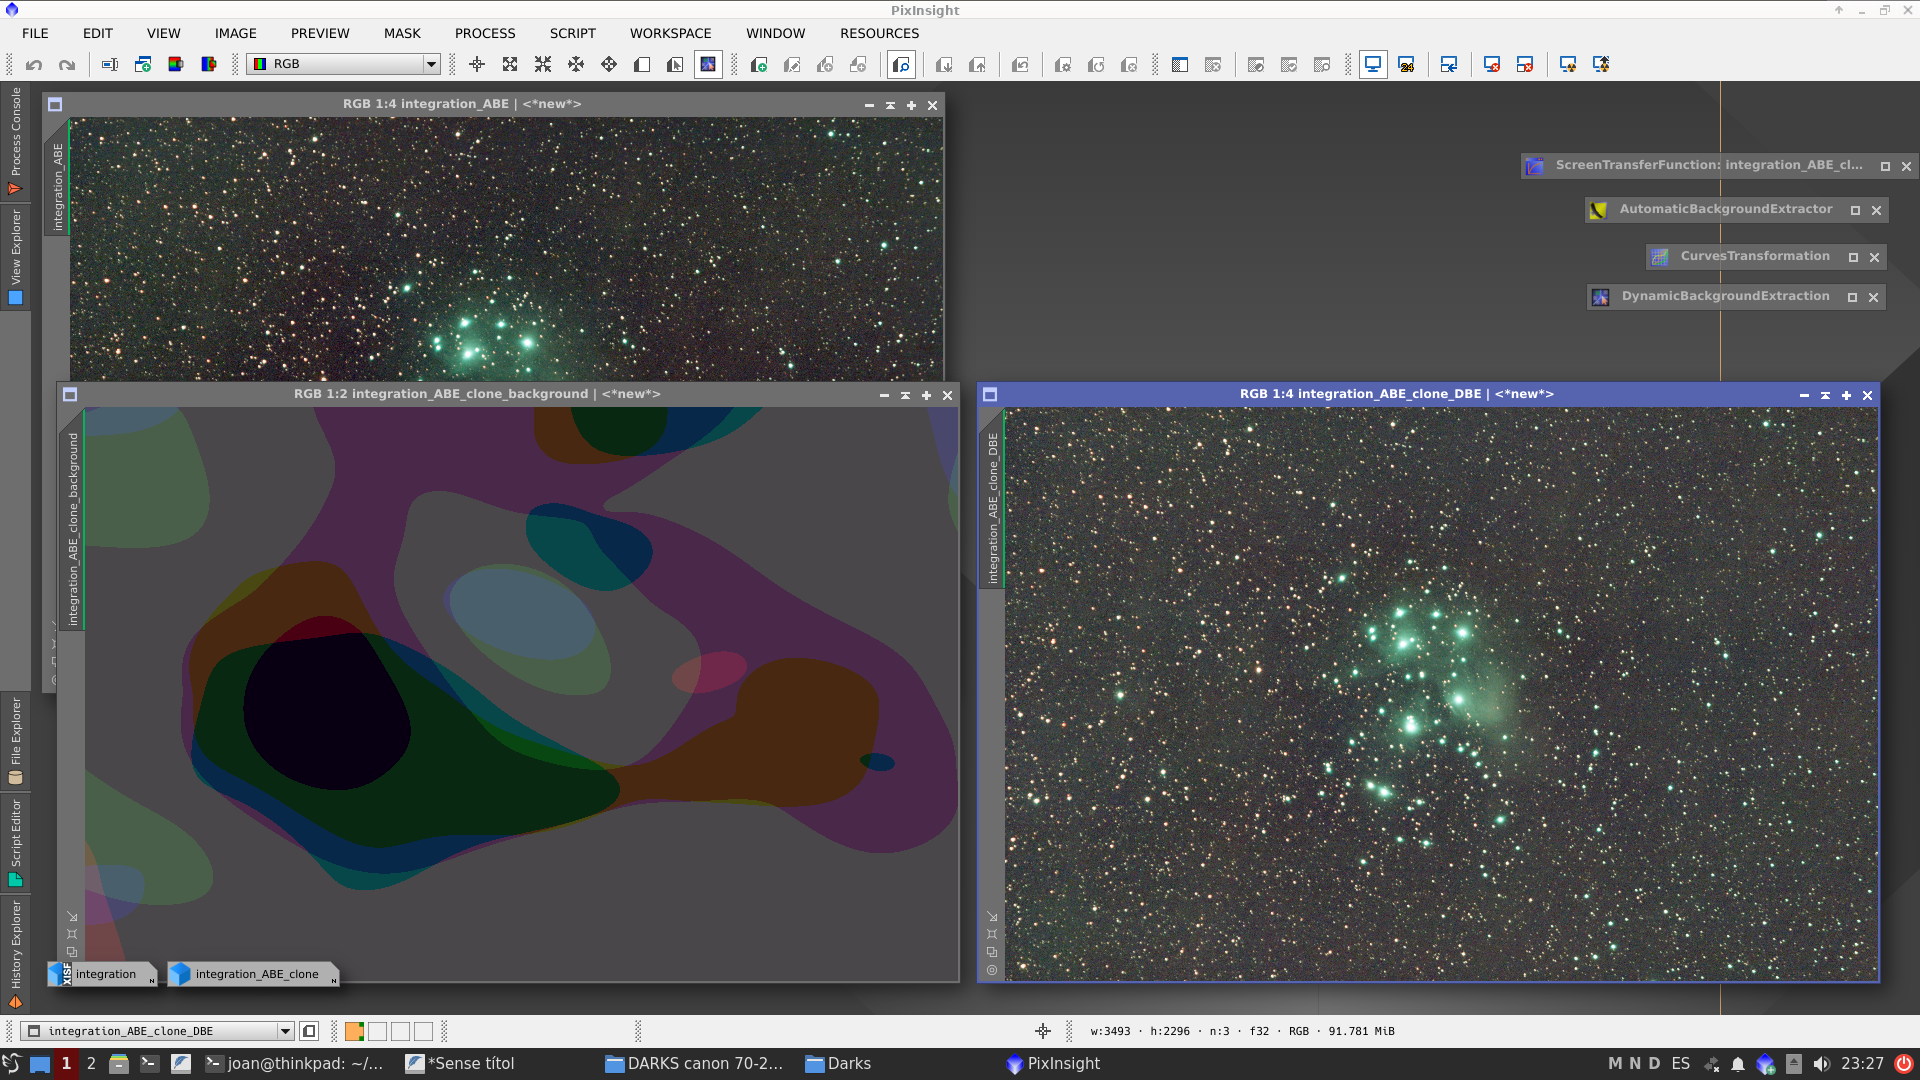Image resolution: width=1920 pixels, height=1080 pixels.
Task: Expand the RGB channel dropdown
Action: pyautogui.click(x=431, y=64)
